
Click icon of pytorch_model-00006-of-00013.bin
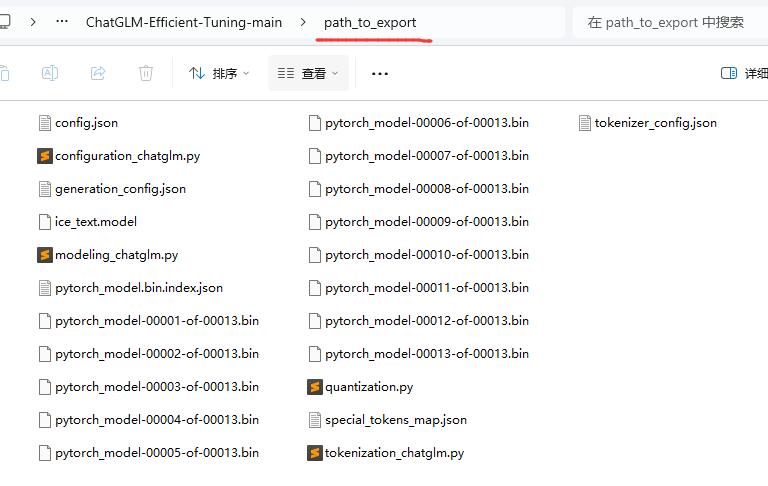tap(315, 123)
